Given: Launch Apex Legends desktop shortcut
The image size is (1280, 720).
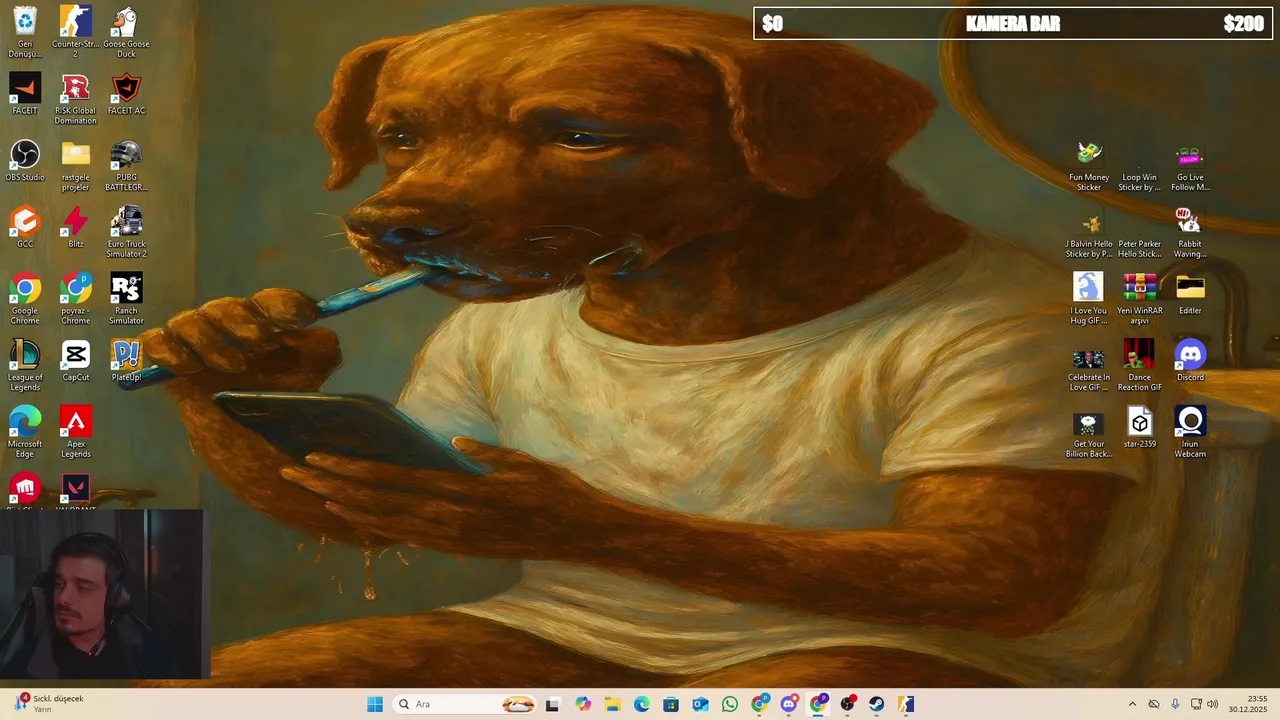Looking at the screenshot, I should pyautogui.click(x=75, y=432).
